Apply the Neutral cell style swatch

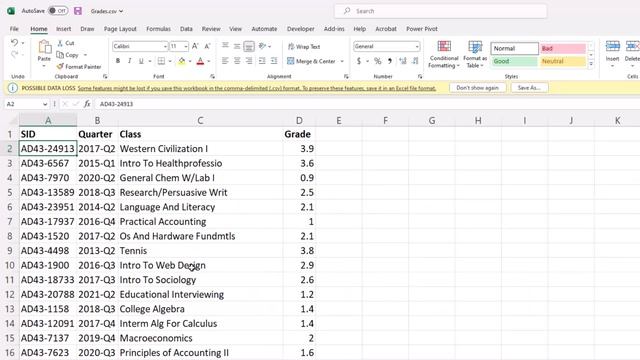[563, 61]
